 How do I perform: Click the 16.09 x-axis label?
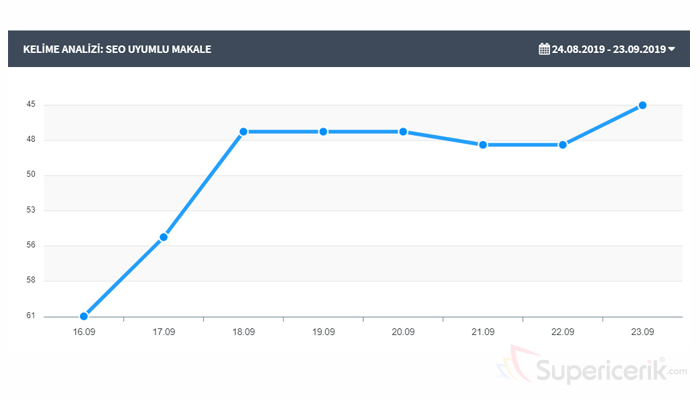[x=84, y=333]
